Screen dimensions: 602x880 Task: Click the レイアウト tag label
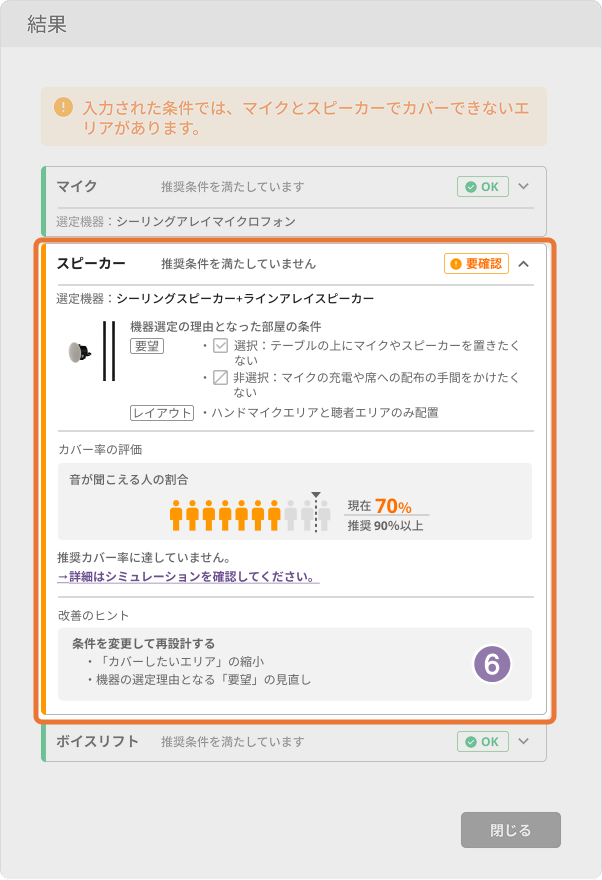tap(162, 413)
